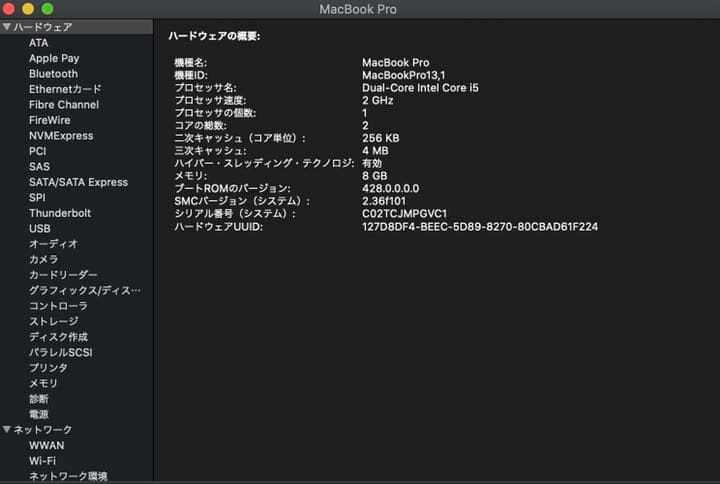Open the 電源 entry
Viewport: 720px width, 484px height.
pos(39,414)
